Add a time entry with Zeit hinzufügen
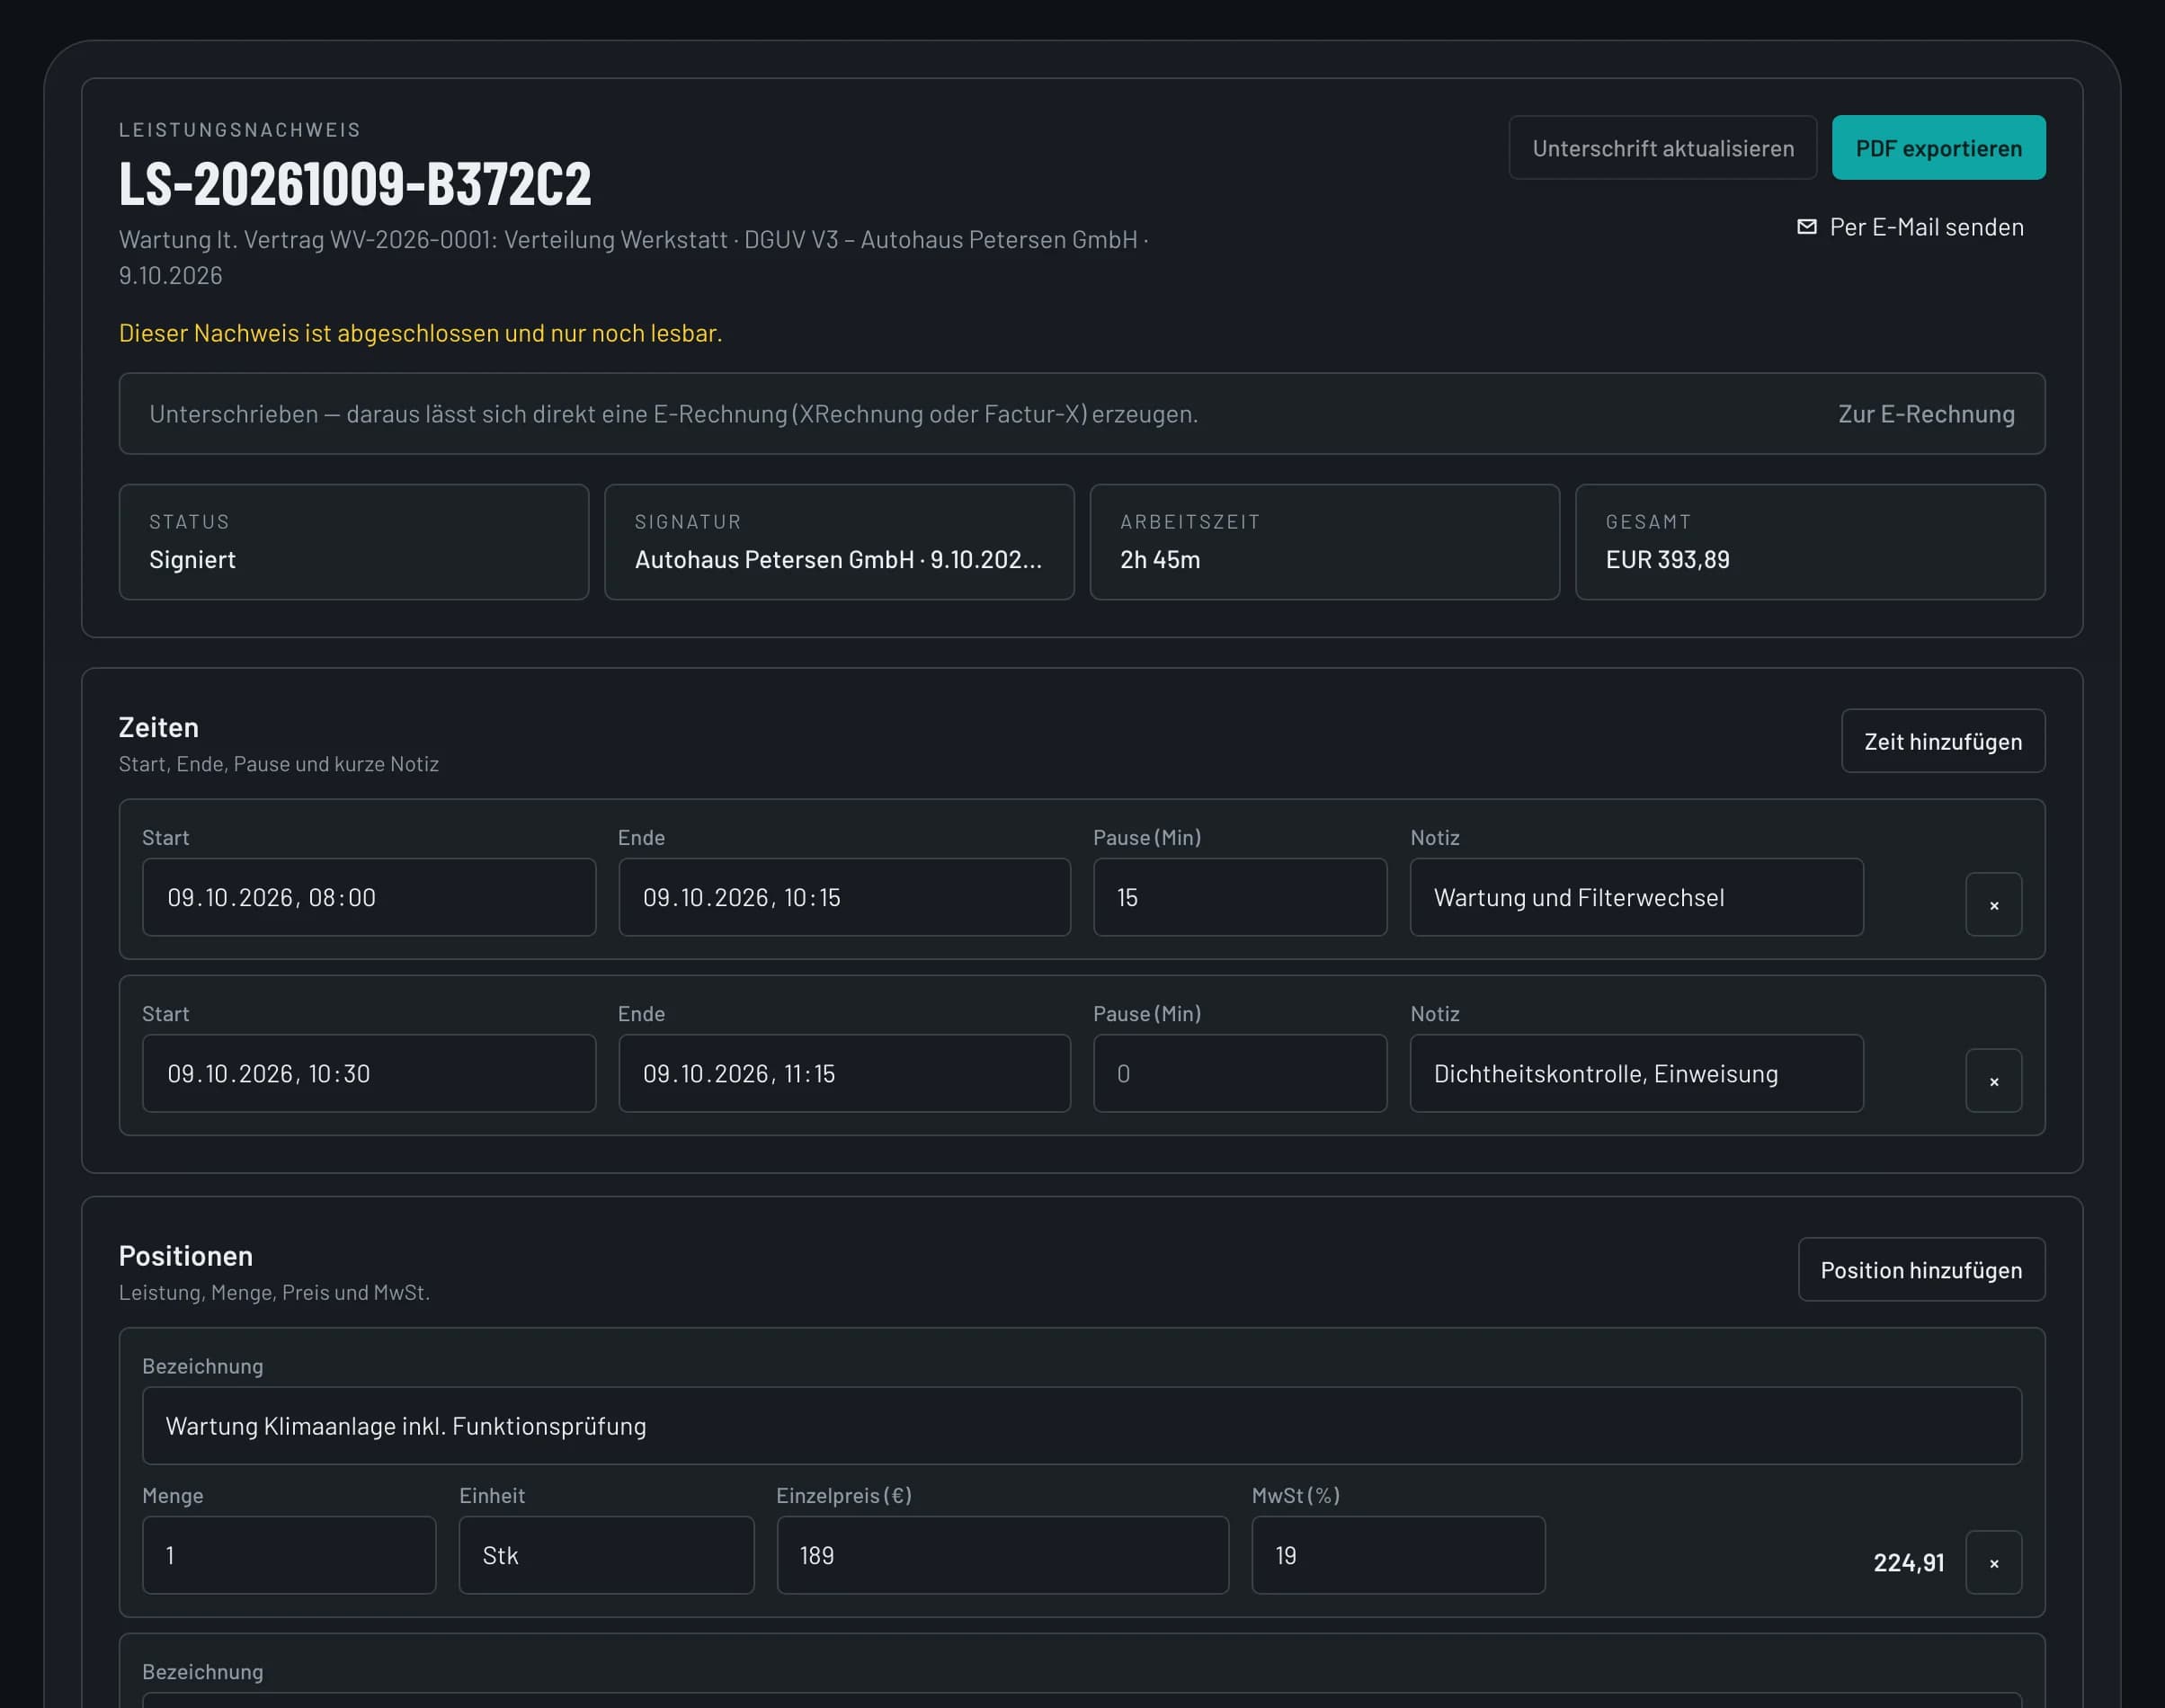Image resolution: width=2165 pixels, height=1708 pixels. pos(1942,741)
